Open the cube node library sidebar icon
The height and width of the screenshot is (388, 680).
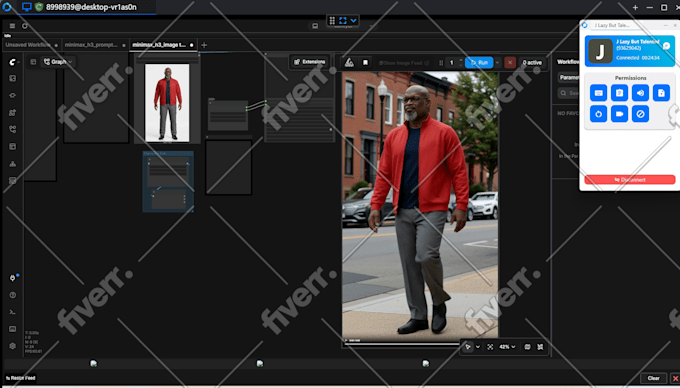click(13, 95)
